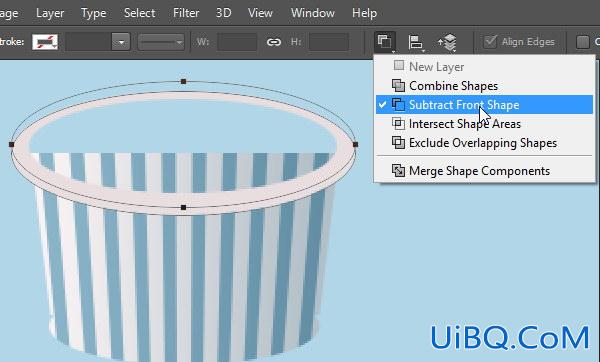The width and height of the screenshot is (600, 362).
Task: Open the Type menu
Action: (93, 13)
